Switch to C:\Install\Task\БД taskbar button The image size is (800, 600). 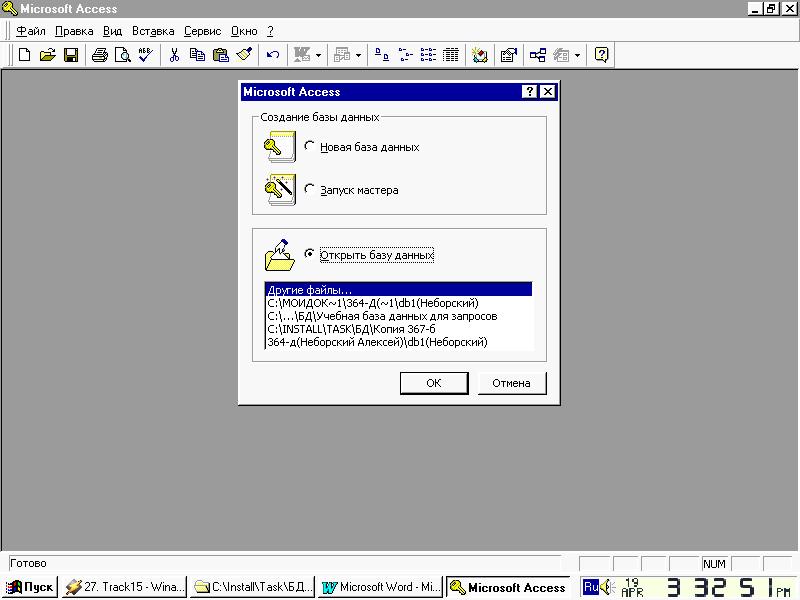click(x=253, y=587)
